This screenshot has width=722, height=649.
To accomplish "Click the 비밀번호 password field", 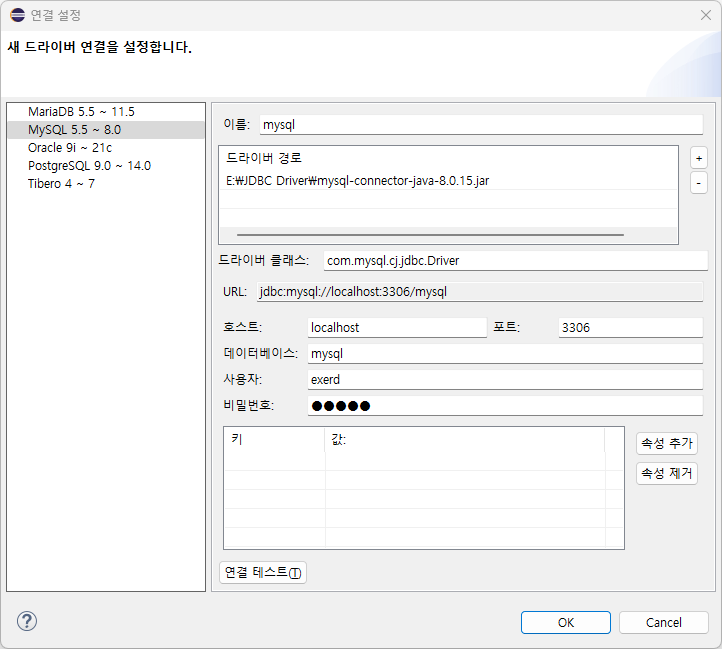I will pyautogui.click(x=505, y=406).
